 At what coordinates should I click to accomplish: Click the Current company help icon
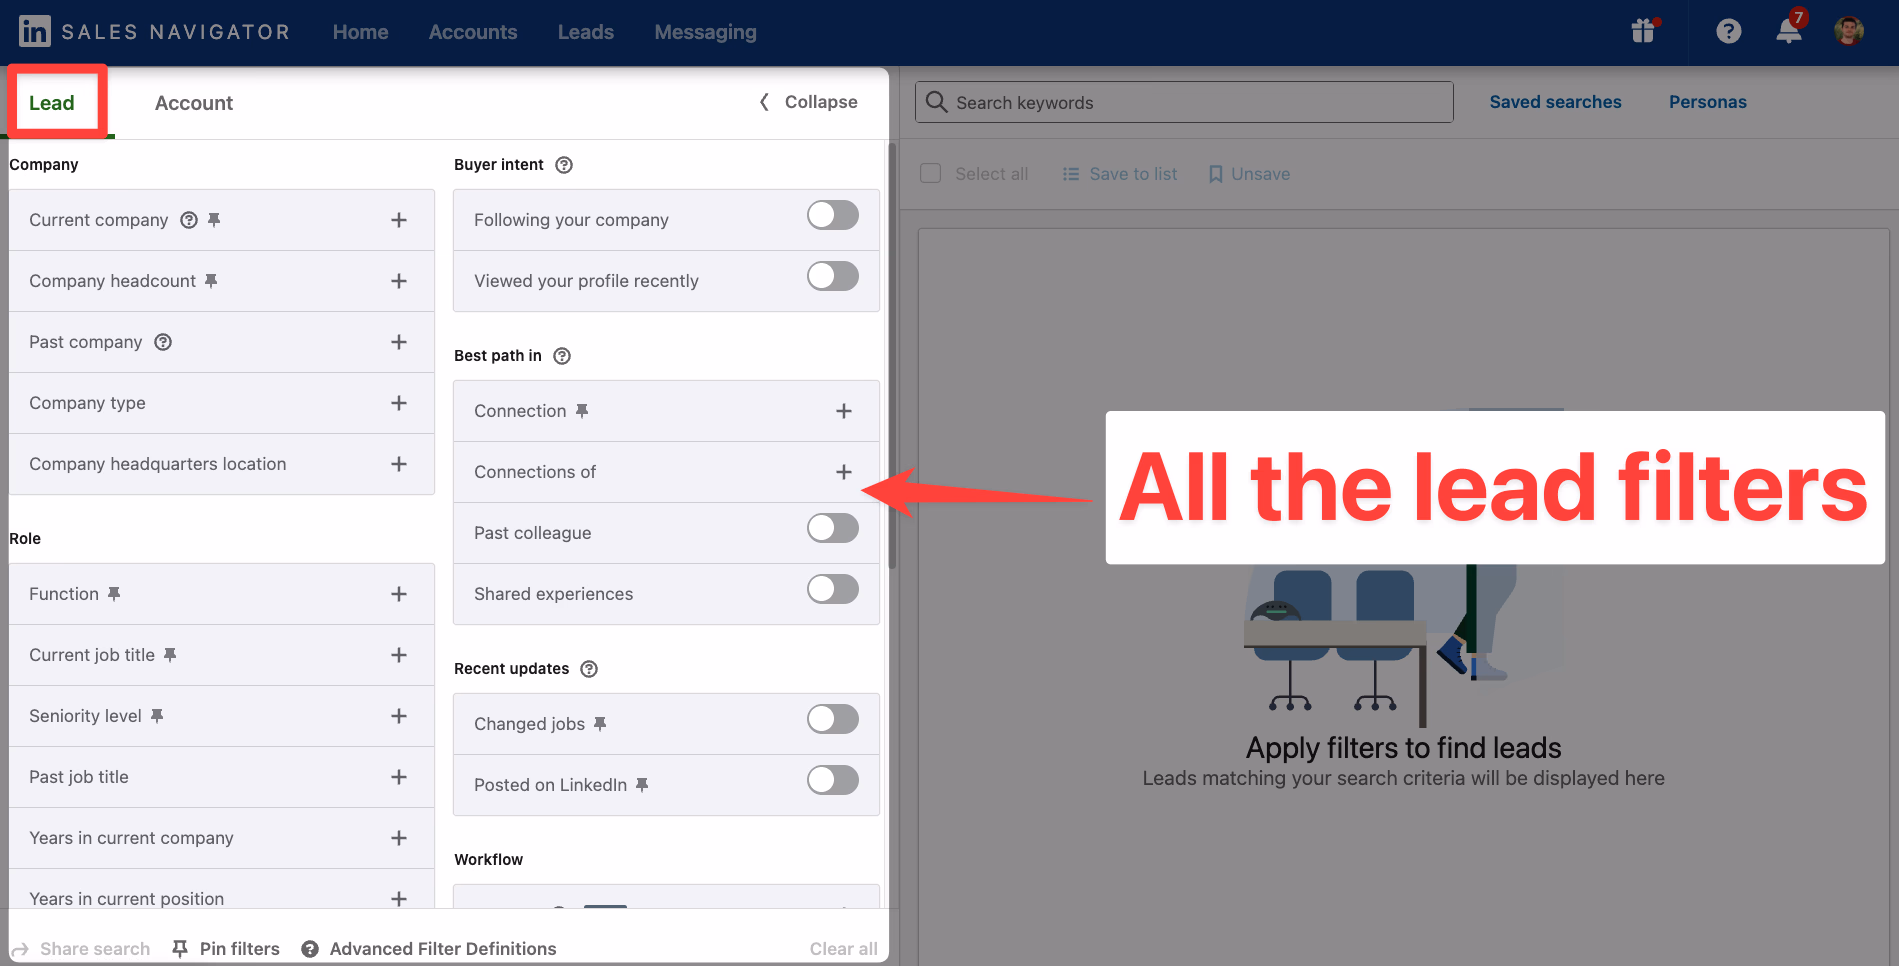coord(189,220)
